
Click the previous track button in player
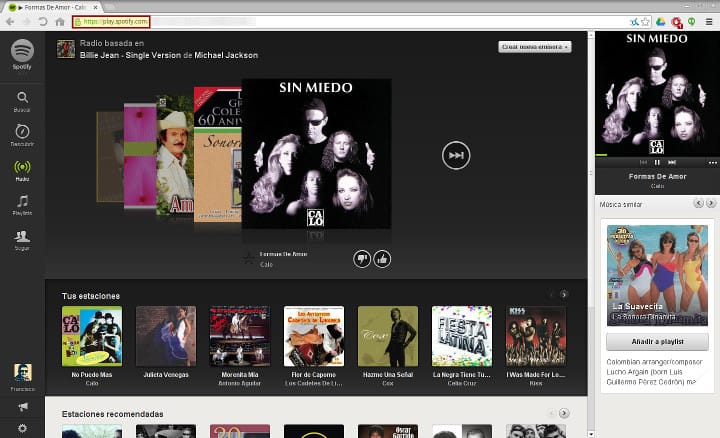pos(643,163)
